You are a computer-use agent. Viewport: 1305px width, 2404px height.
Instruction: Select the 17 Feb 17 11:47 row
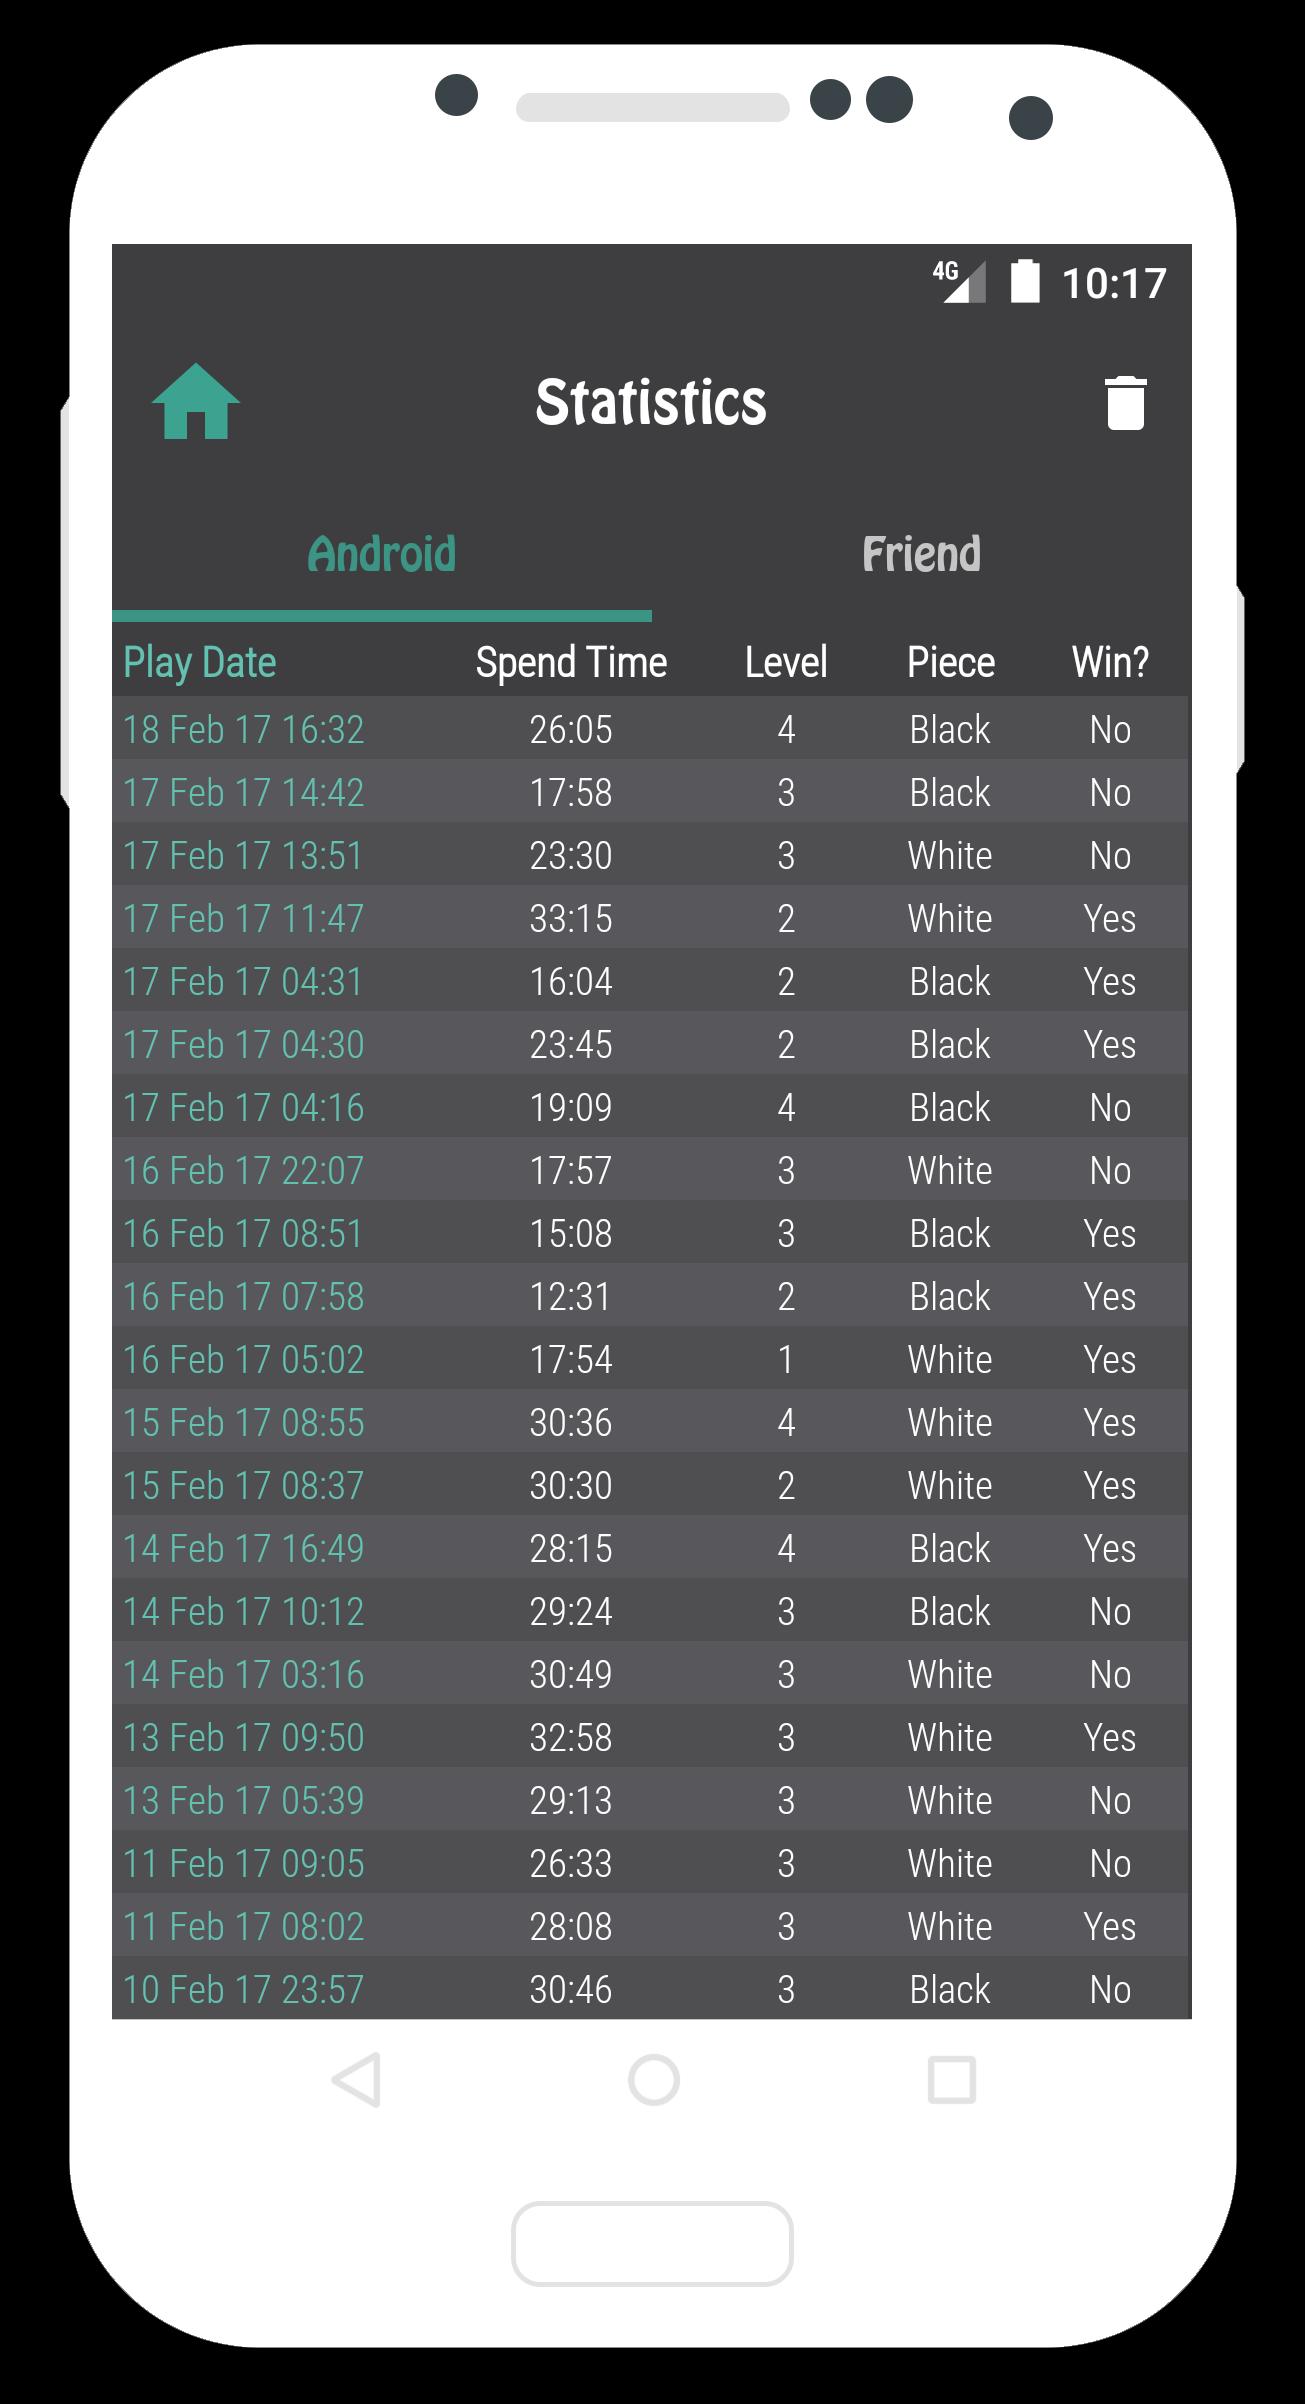(x=650, y=918)
